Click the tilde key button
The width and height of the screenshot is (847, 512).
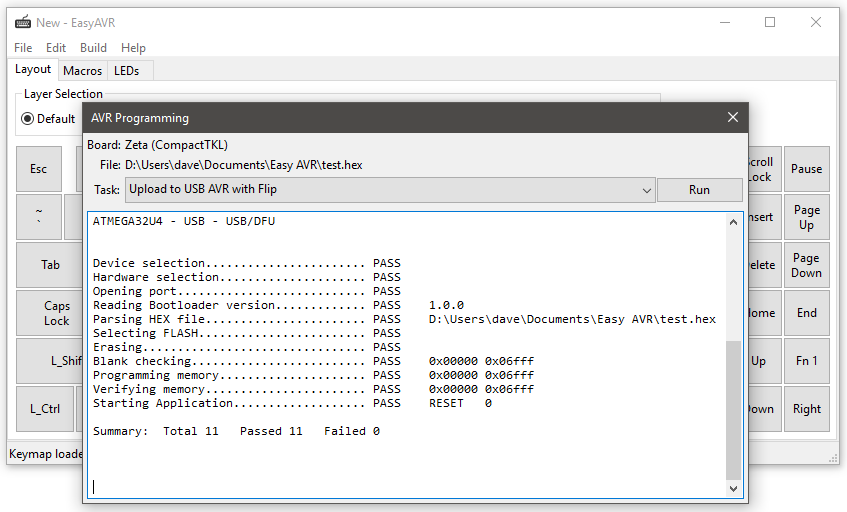(38, 217)
